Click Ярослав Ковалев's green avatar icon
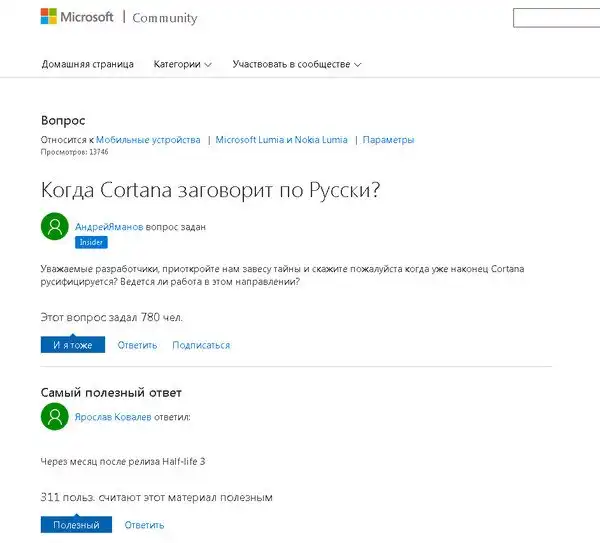 pos(54,416)
